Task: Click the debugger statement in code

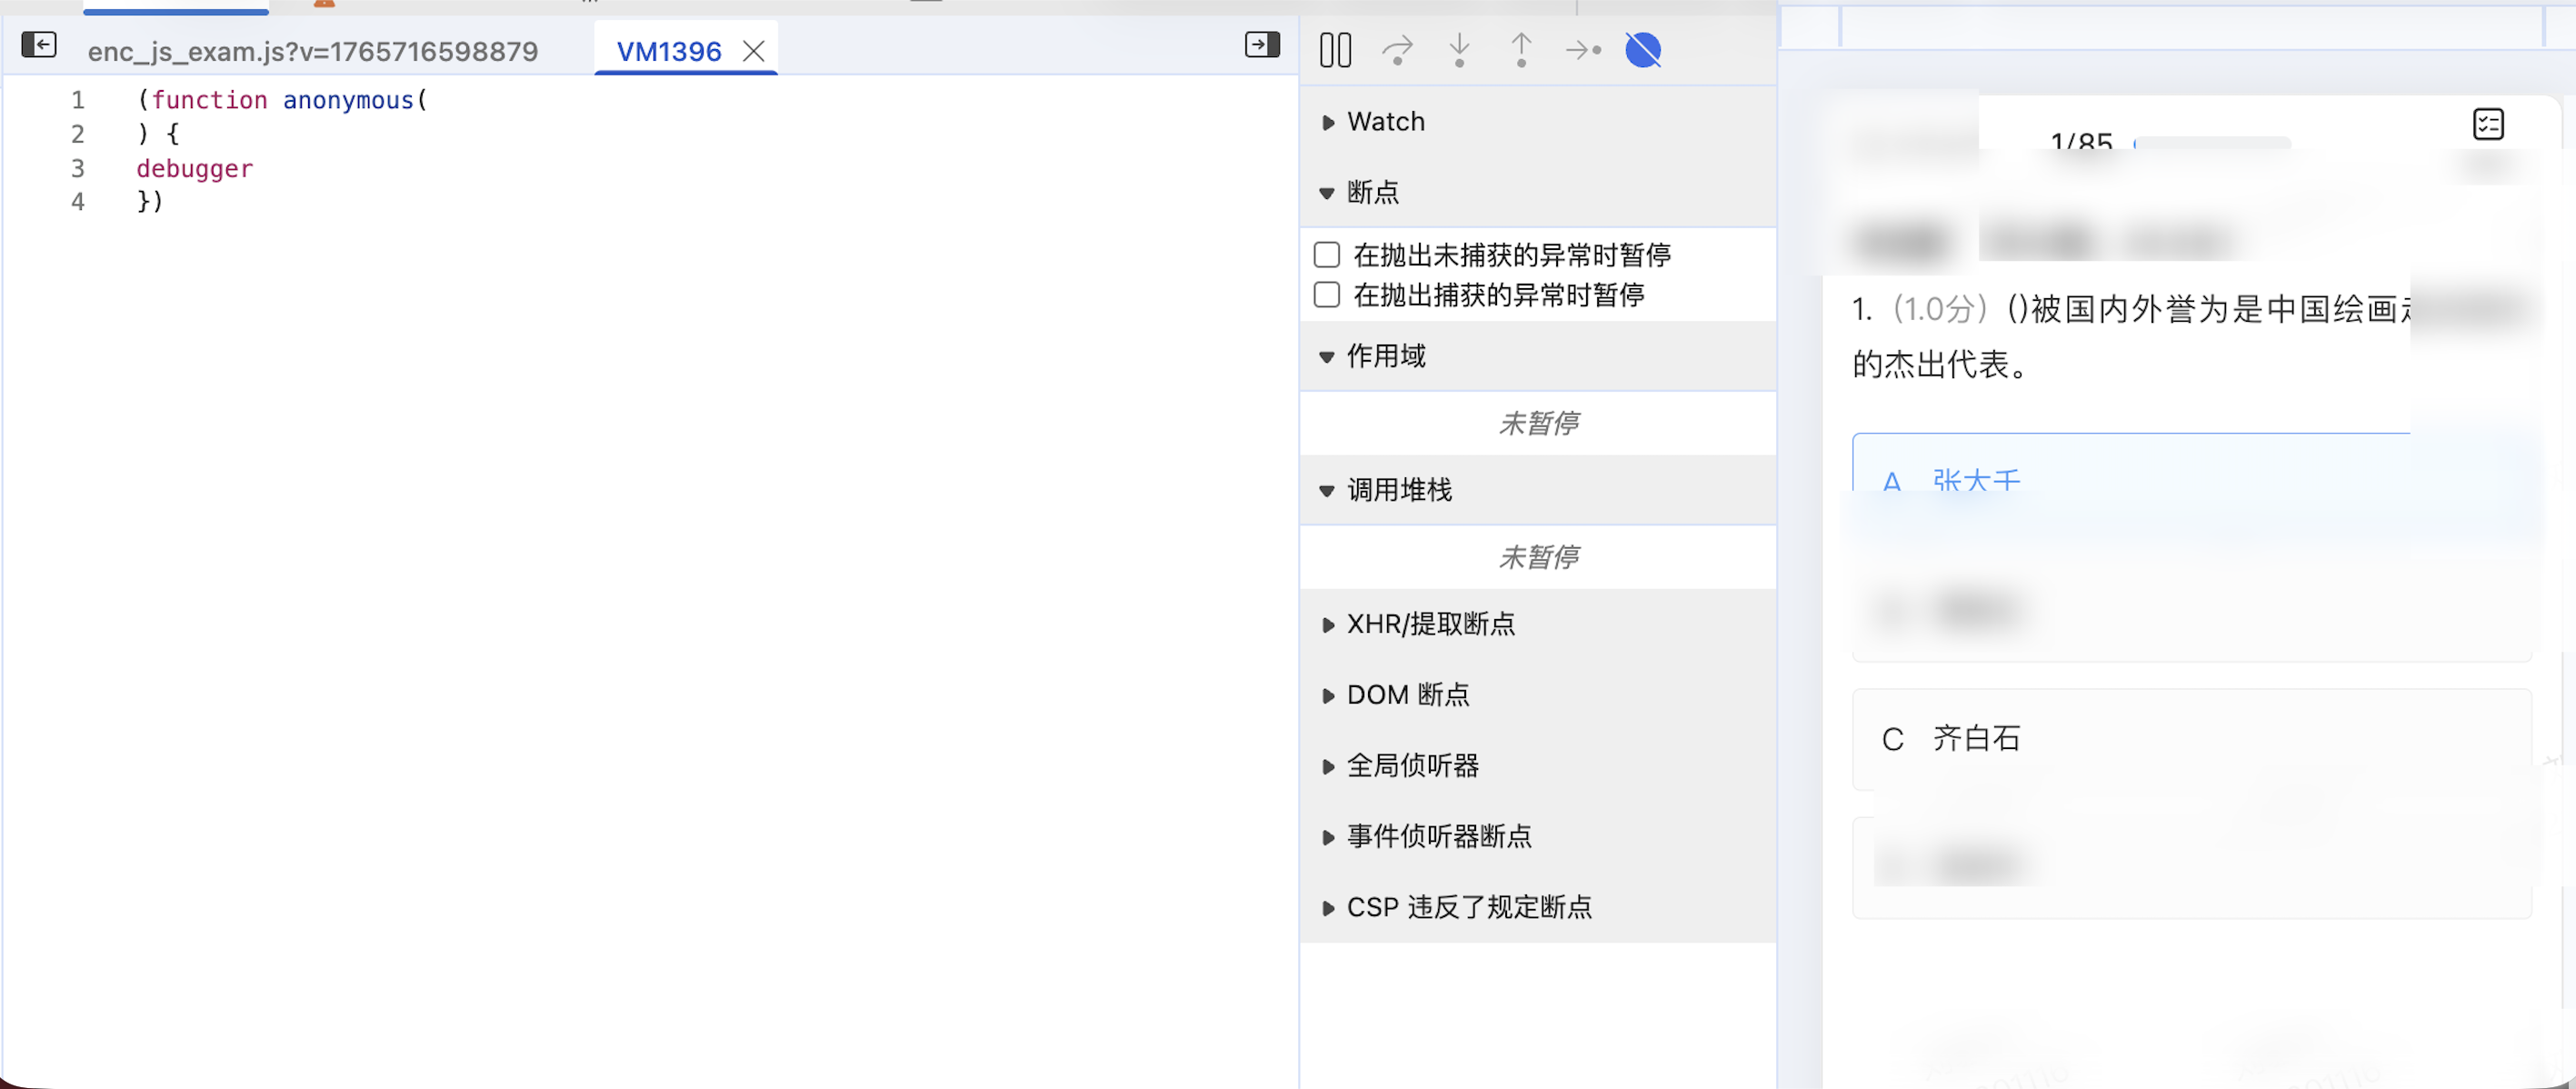Action: coord(195,168)
